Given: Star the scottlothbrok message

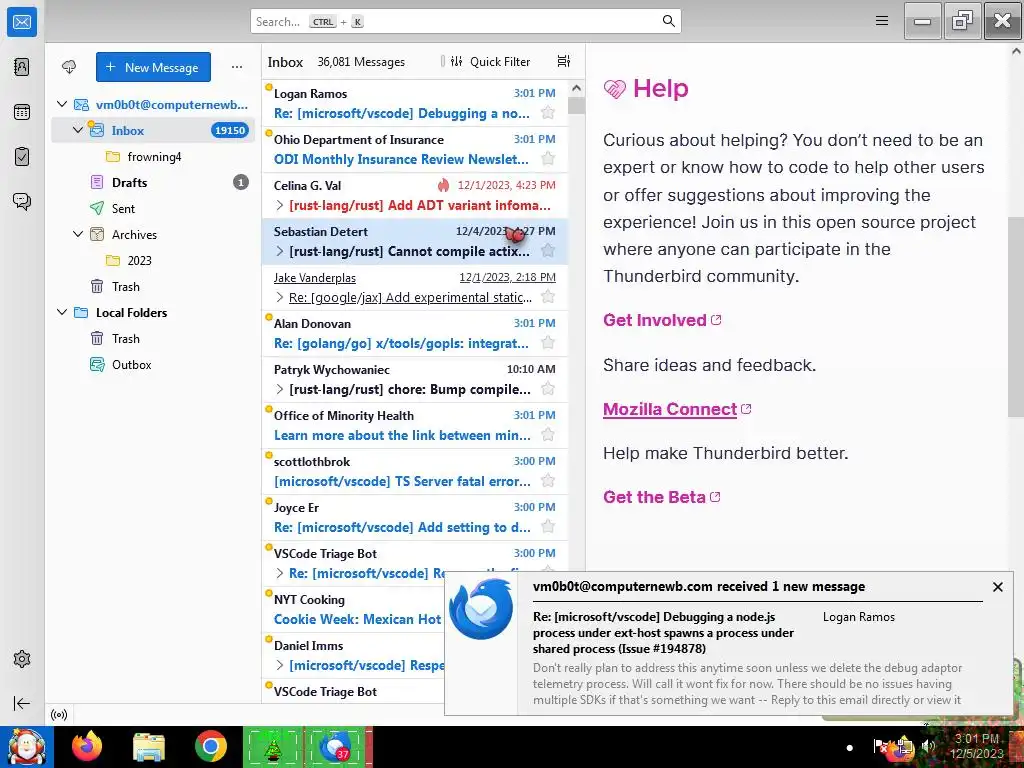Looking at the screenshot, I should (x=548, y=481).
